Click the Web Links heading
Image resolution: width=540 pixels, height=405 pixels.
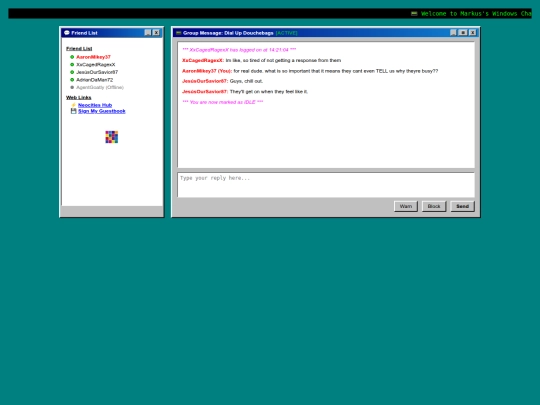point(79,97)
